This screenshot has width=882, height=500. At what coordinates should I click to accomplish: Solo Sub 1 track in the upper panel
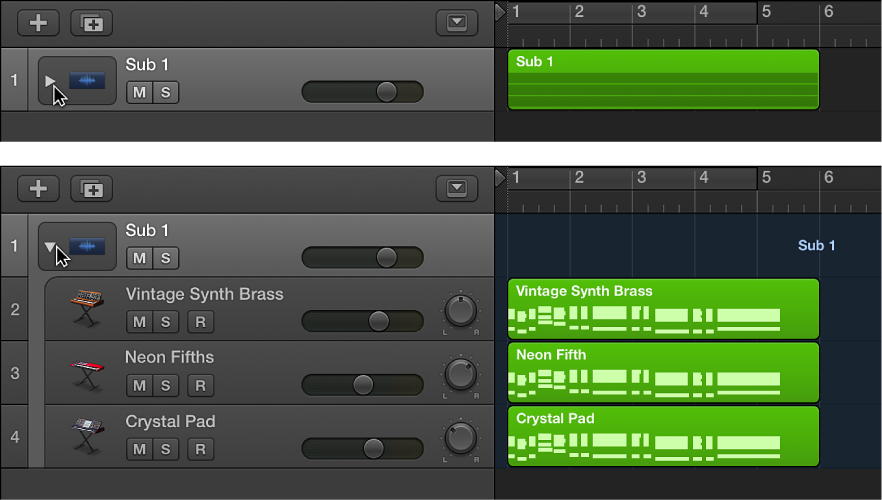tap(165, 92)
